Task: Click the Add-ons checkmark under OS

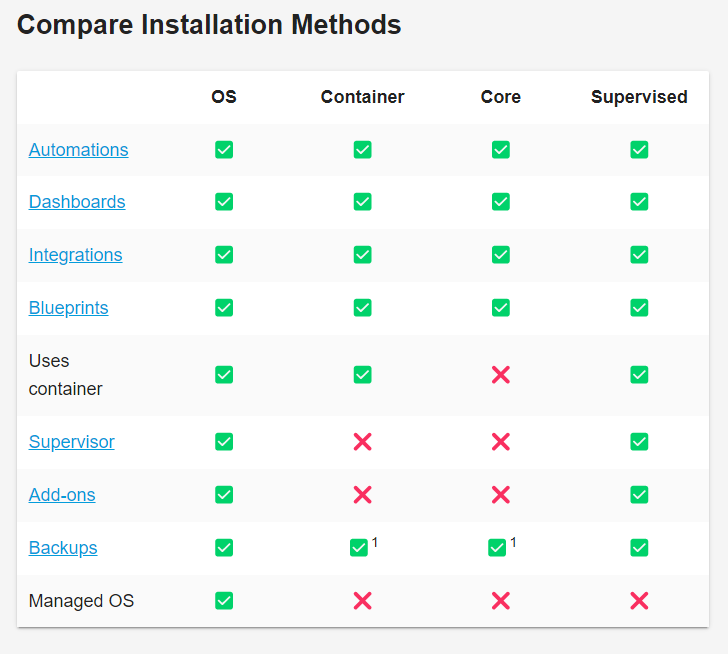Action: tap(224, 495)
